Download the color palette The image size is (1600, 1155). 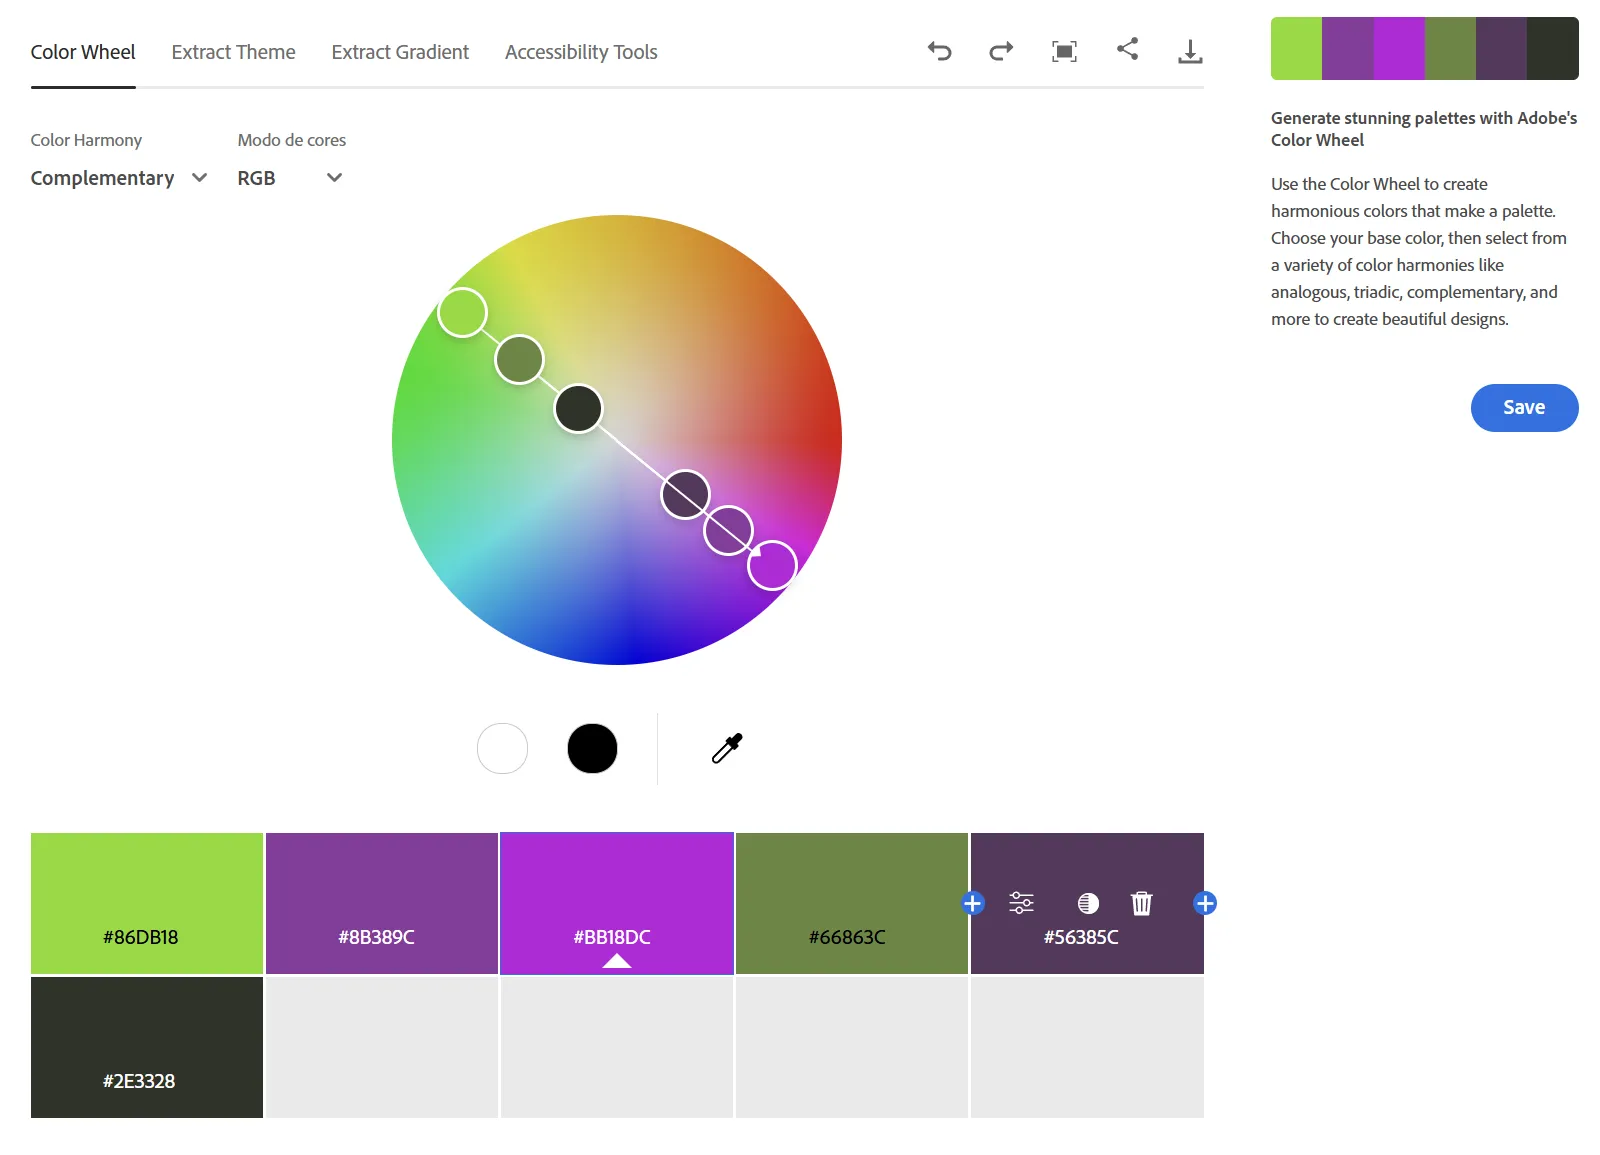point(1190,51)
